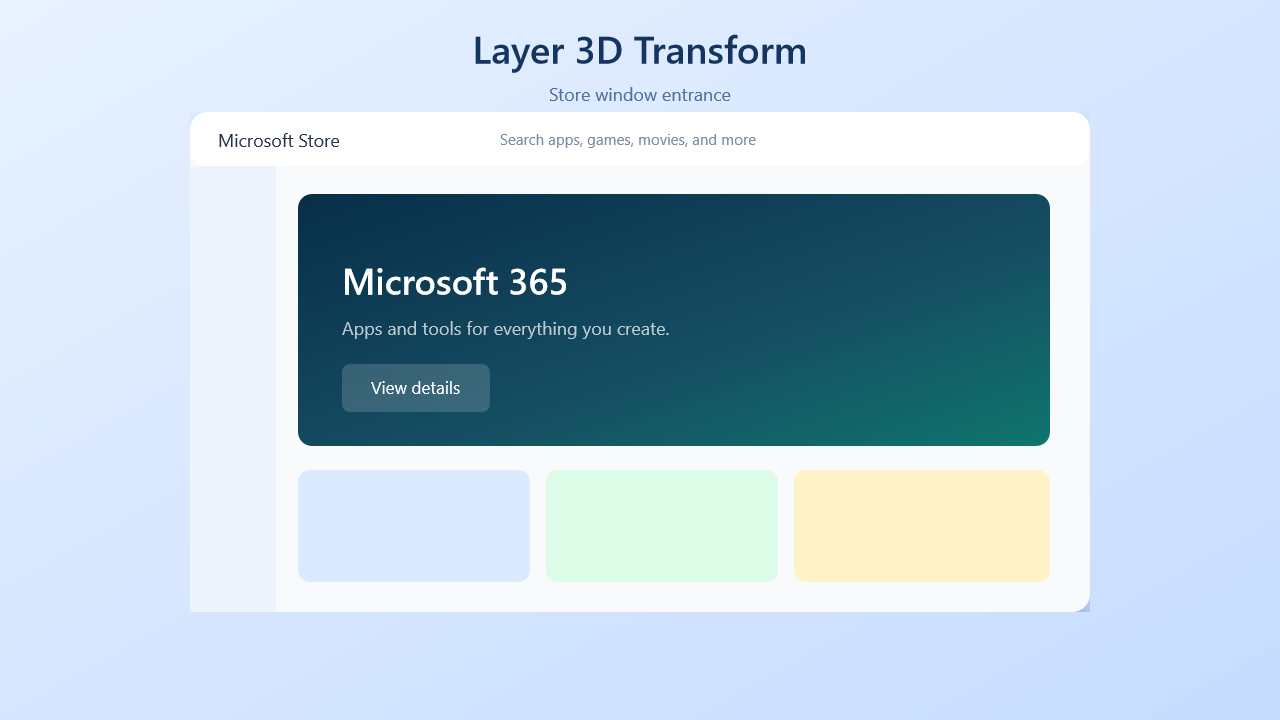The width and height of the screenshot is (1280, 720).
Task: Click the Layer 3D Transform page heading
Action: pyautogui.click(x=640, y=51)
